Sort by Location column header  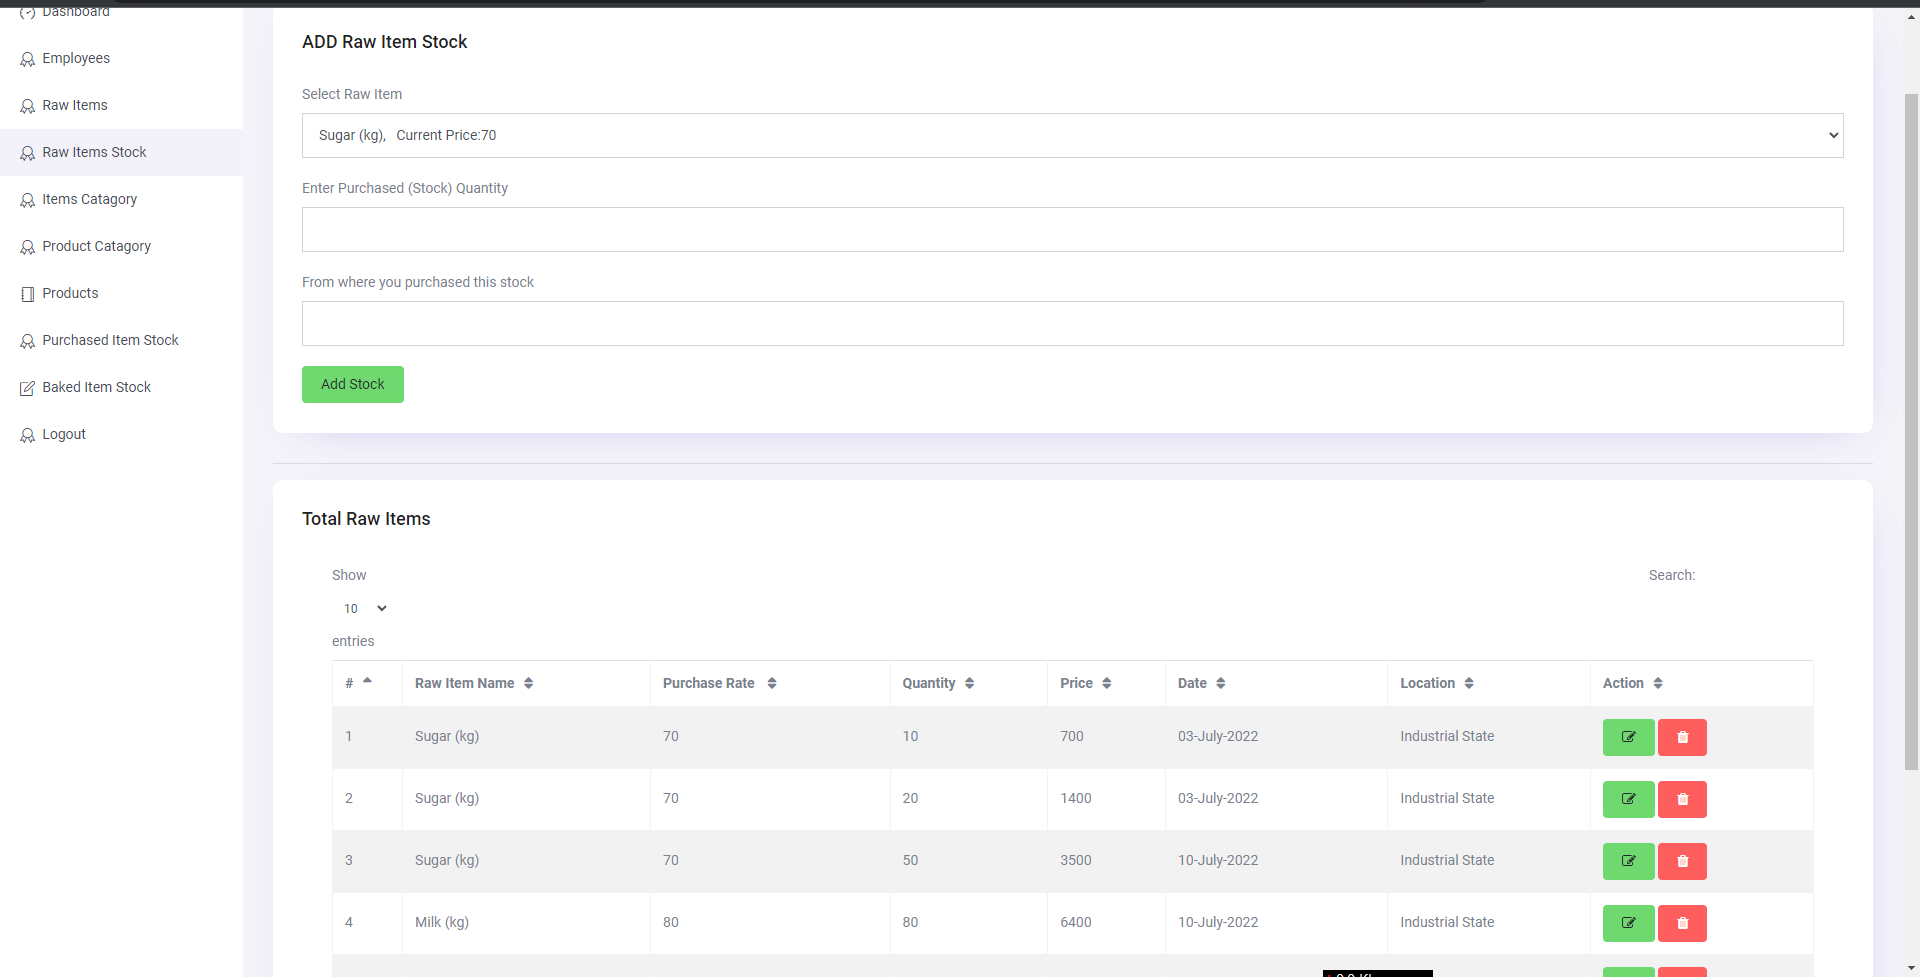(x=1468, y=683)
